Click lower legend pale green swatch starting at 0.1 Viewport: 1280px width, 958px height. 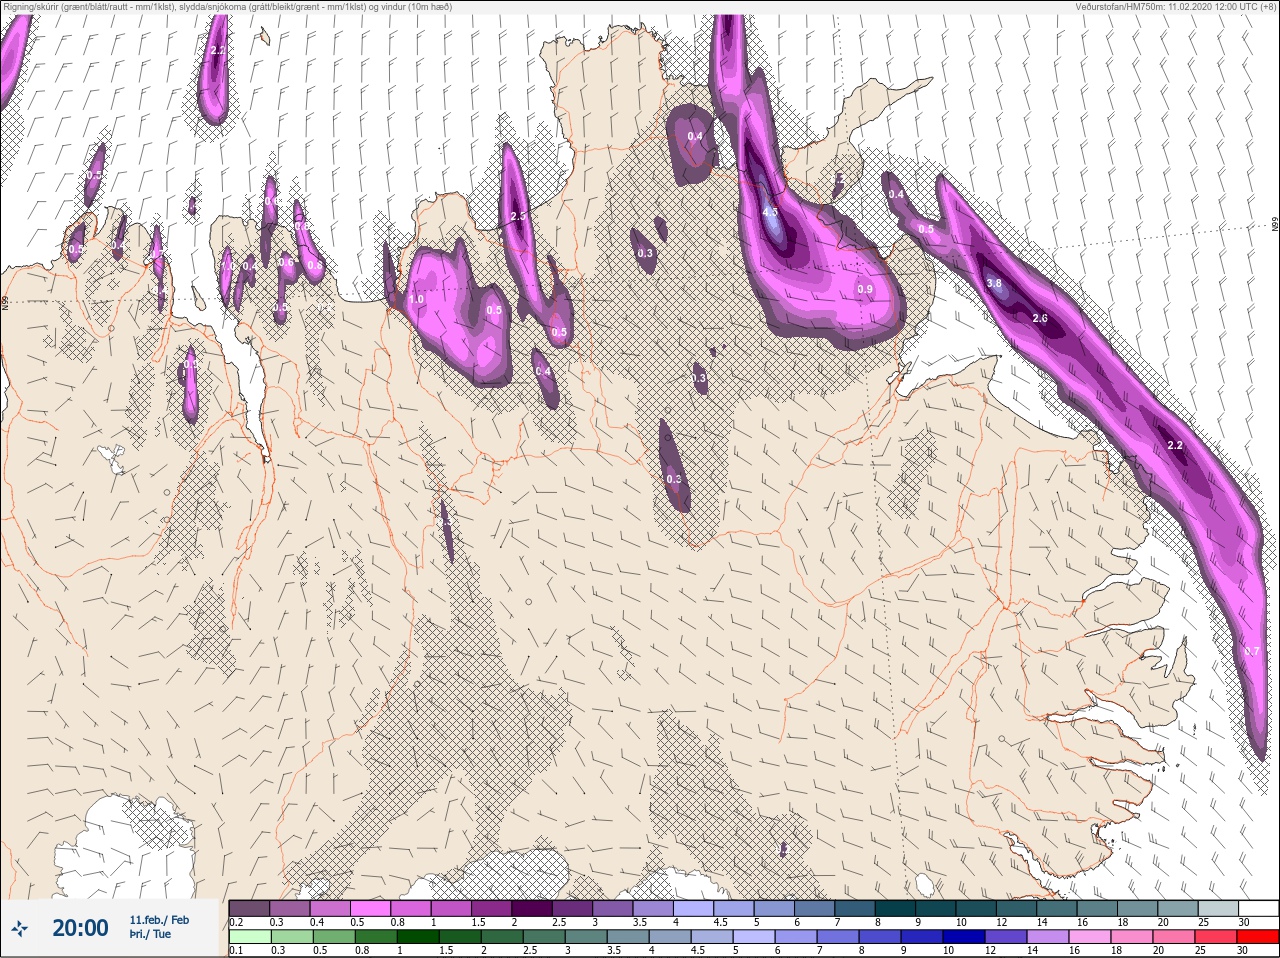pos(250,938)
